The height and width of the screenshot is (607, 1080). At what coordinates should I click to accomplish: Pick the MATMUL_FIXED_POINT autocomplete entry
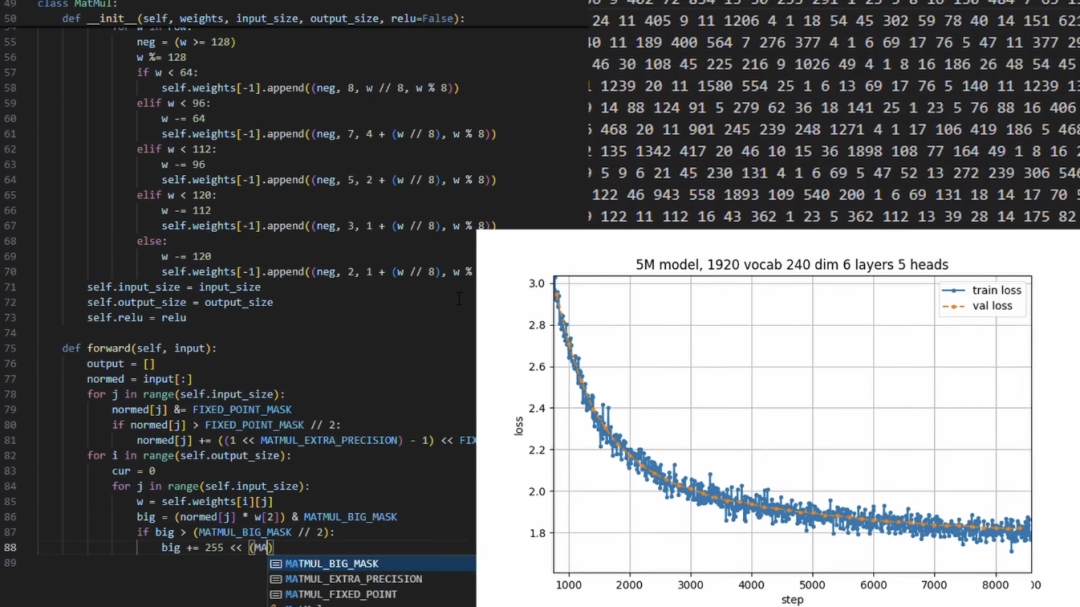pyautogui.click(x=340, y=594)
